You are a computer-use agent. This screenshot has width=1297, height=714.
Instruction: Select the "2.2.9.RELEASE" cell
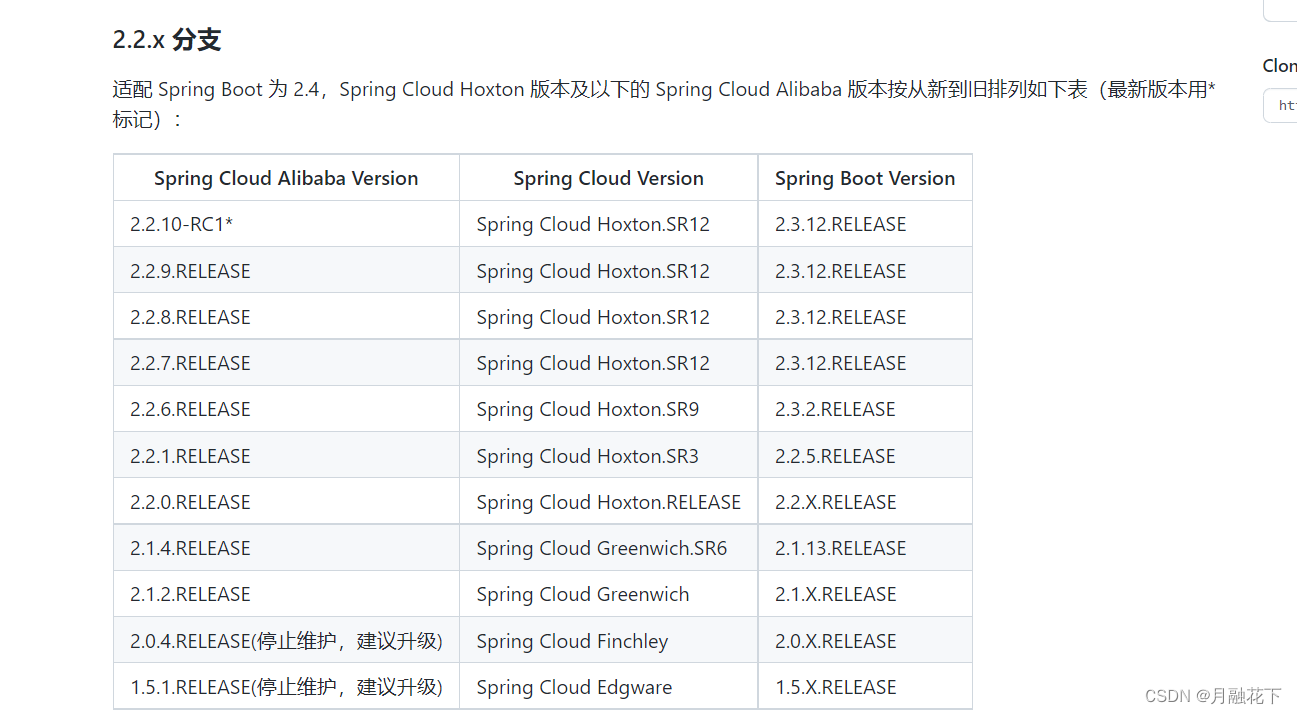(286, 271)
